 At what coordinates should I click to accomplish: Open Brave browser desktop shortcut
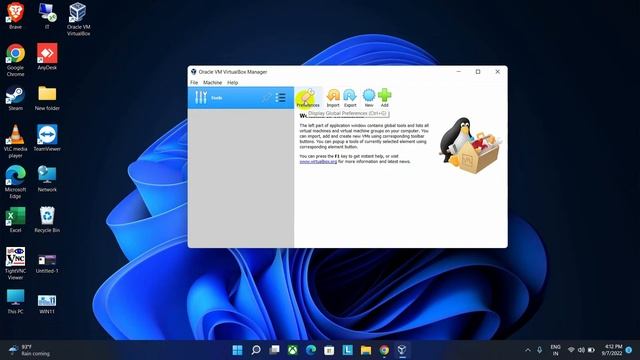click(x=16, y=16)
